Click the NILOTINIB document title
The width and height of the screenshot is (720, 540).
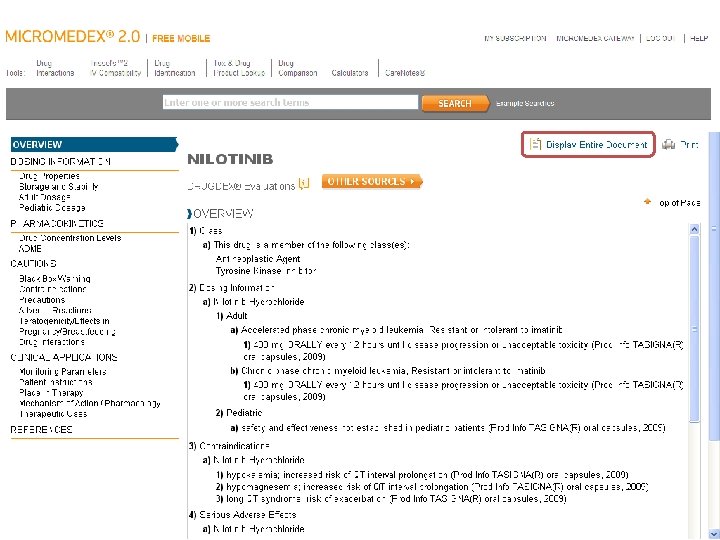230,159
